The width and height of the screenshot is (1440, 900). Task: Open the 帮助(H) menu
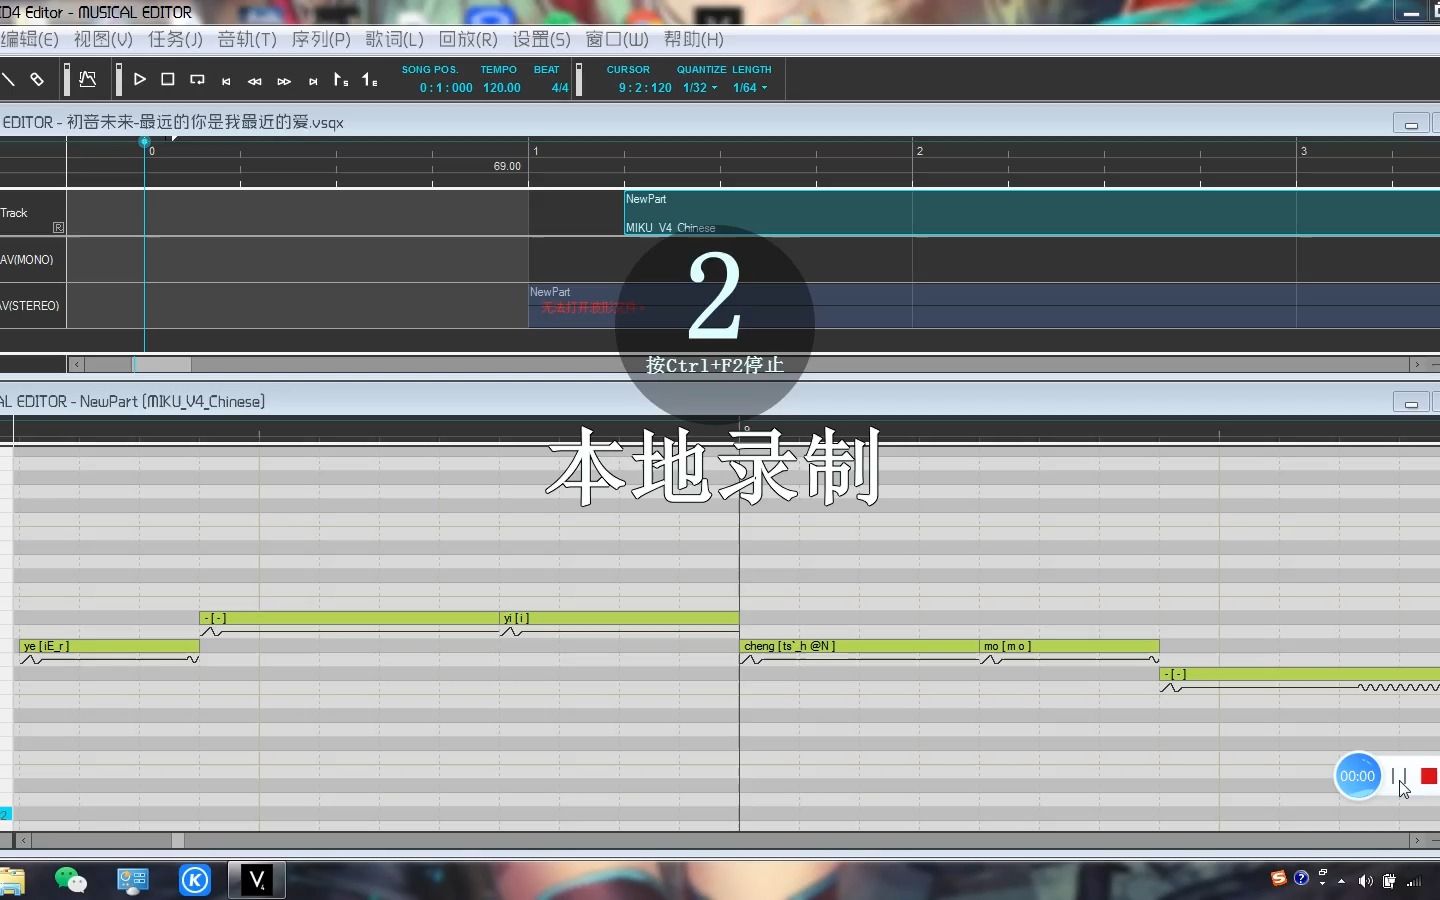click(693, 39)
